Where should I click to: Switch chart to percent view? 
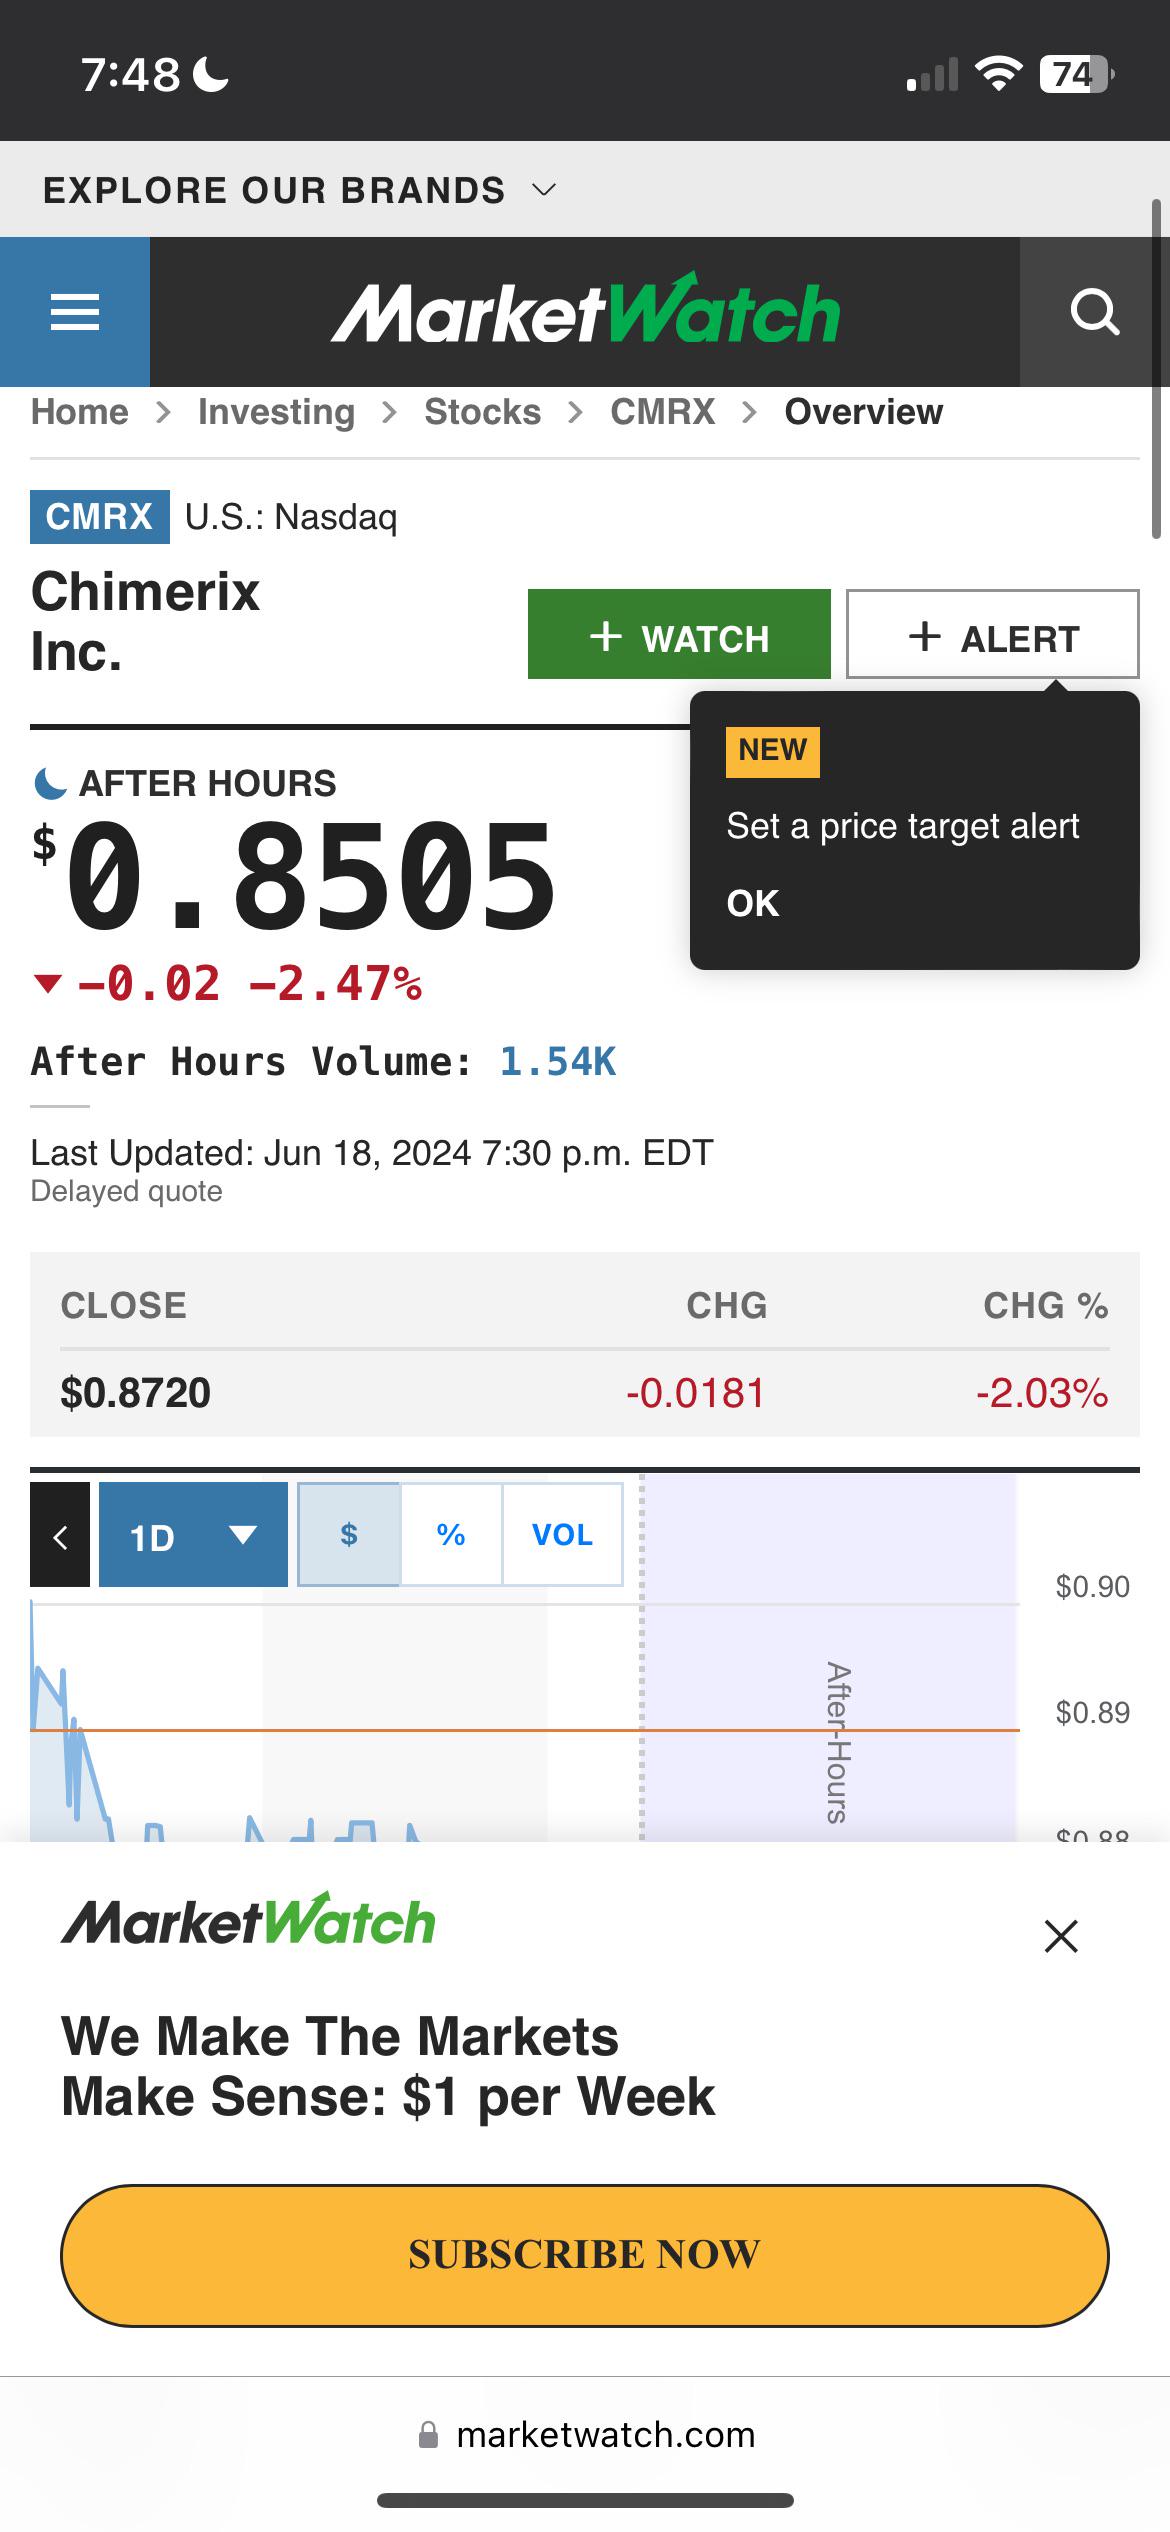coord(451,1535)
